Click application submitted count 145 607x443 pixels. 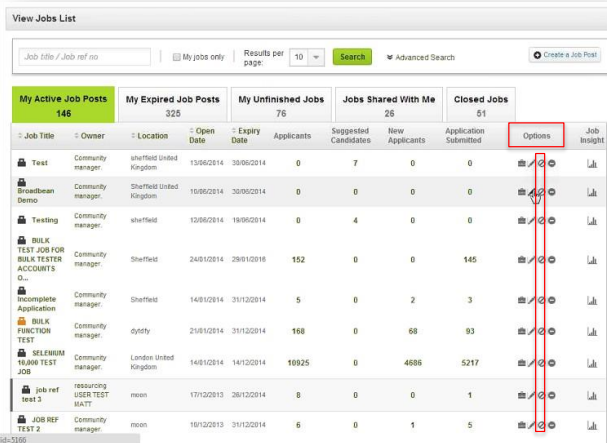coord(470,260)
